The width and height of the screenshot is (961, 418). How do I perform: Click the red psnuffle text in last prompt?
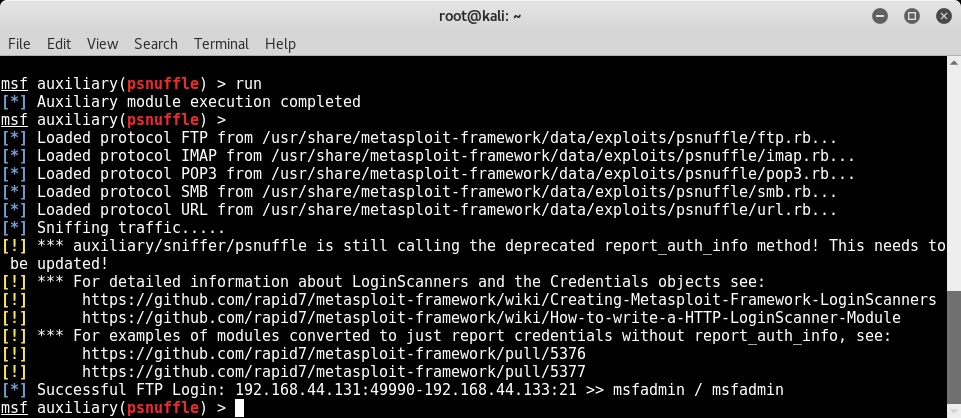pyautogui.click(x=163, y=408)
